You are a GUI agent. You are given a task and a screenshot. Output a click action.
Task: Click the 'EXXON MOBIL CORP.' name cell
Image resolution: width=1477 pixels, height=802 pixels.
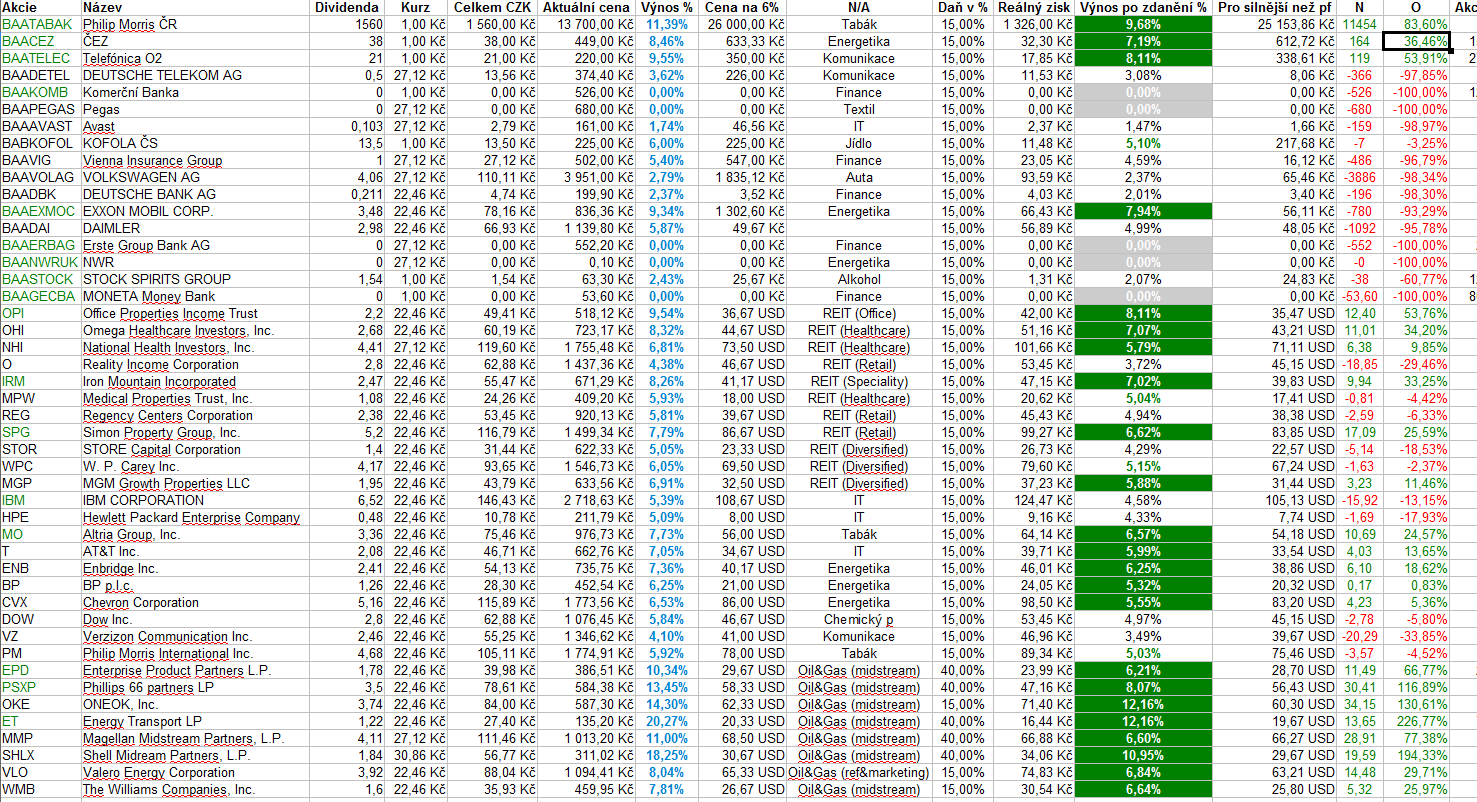click(193, 211)
